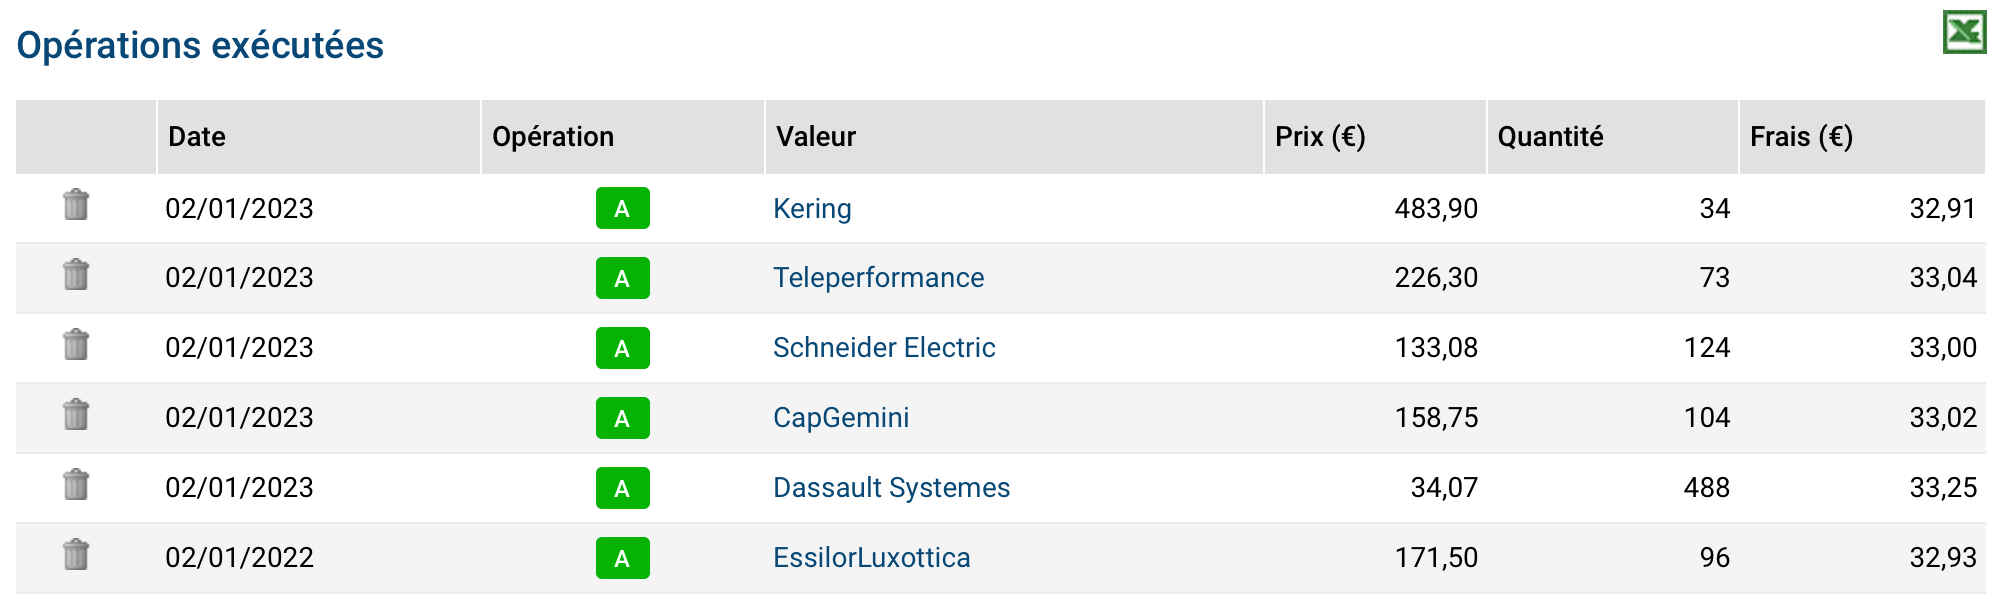Click the Opération column header
The image size is (2001, 599).
coord(623,137)
